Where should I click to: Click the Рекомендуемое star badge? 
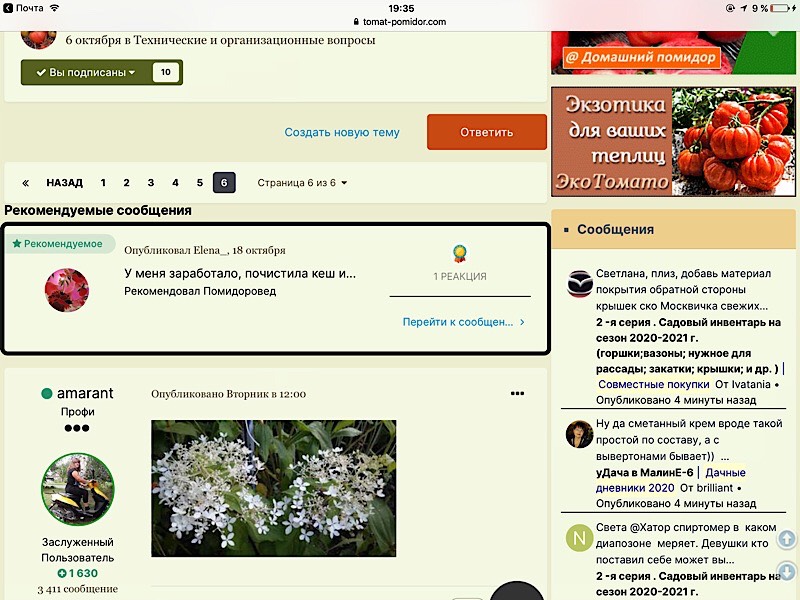(58, 244)
